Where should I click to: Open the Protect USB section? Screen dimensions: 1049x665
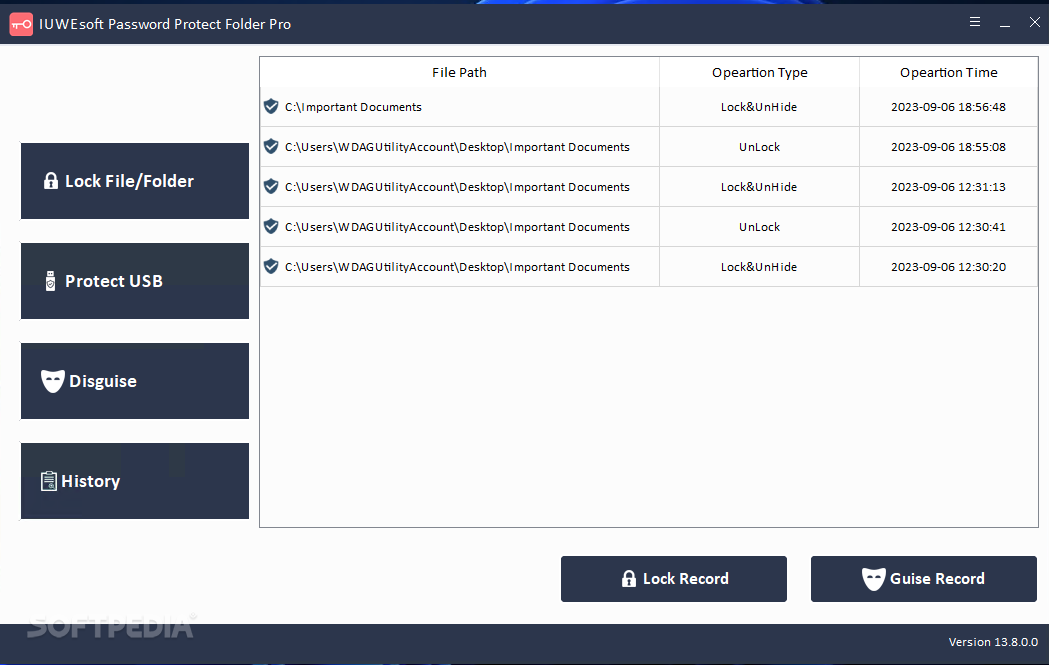click(x=134, y=281)
